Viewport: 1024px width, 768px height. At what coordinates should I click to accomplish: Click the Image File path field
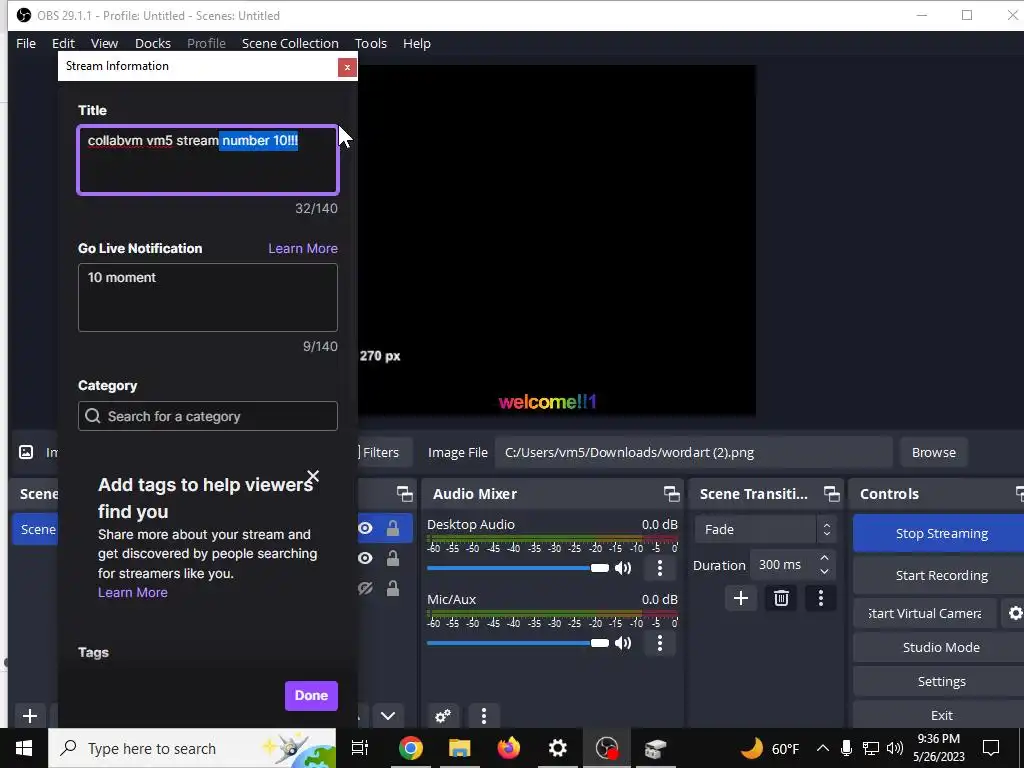[694, 453]
